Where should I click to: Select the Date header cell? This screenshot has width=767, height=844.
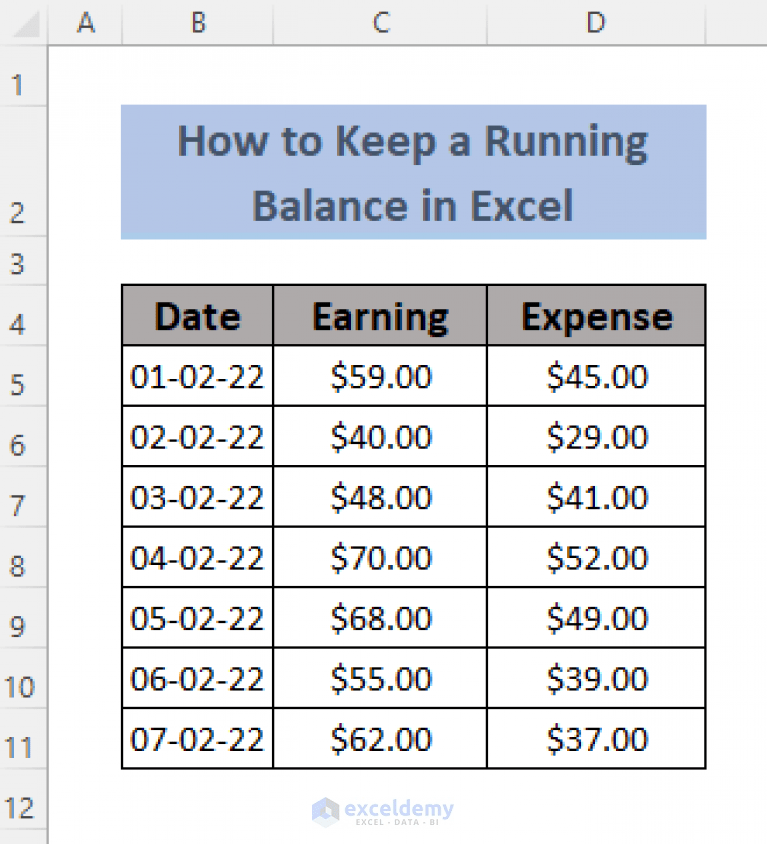pos(197,315)
